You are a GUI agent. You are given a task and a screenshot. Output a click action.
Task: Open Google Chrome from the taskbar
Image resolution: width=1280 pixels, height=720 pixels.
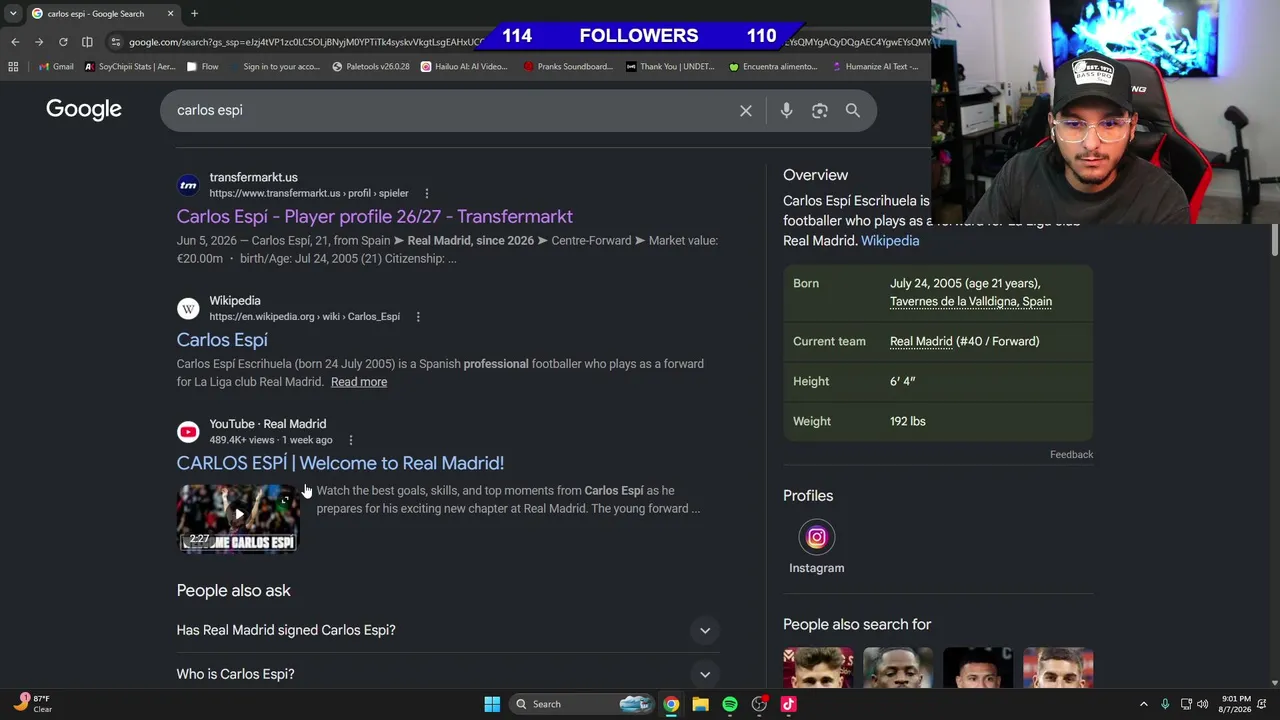click(671, 704)
